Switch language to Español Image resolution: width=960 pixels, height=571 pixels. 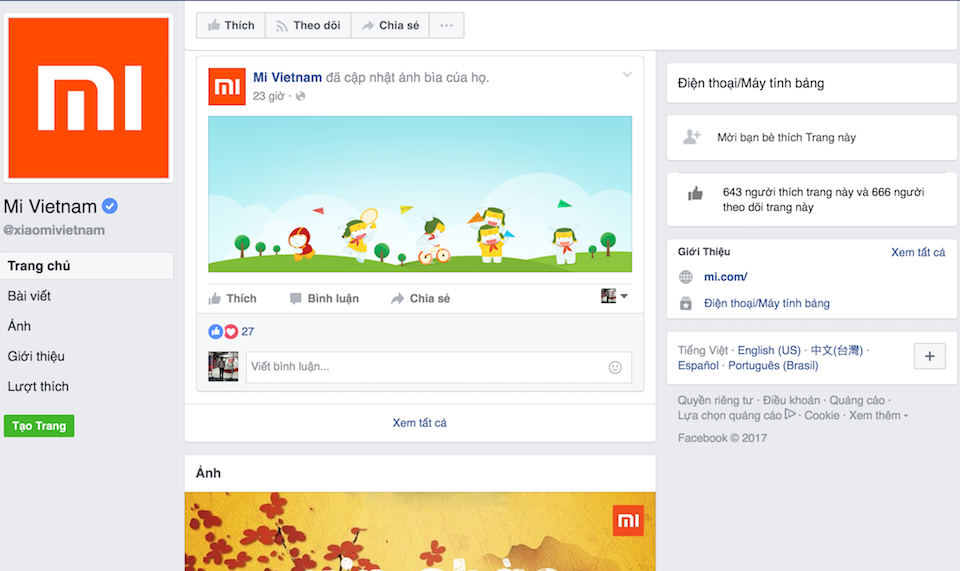[698, 365]
